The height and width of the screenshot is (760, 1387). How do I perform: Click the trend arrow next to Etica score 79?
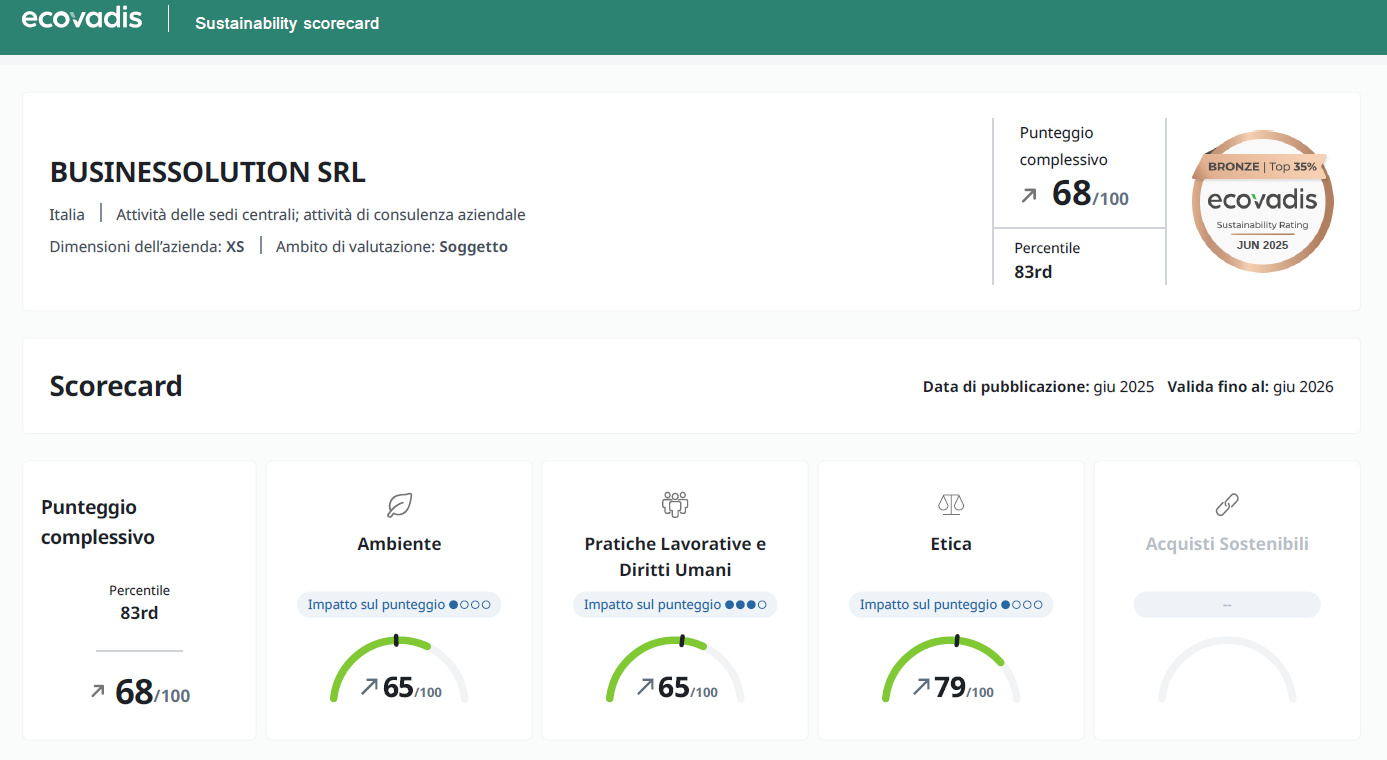pyautogui.click(x=922, y=687)
